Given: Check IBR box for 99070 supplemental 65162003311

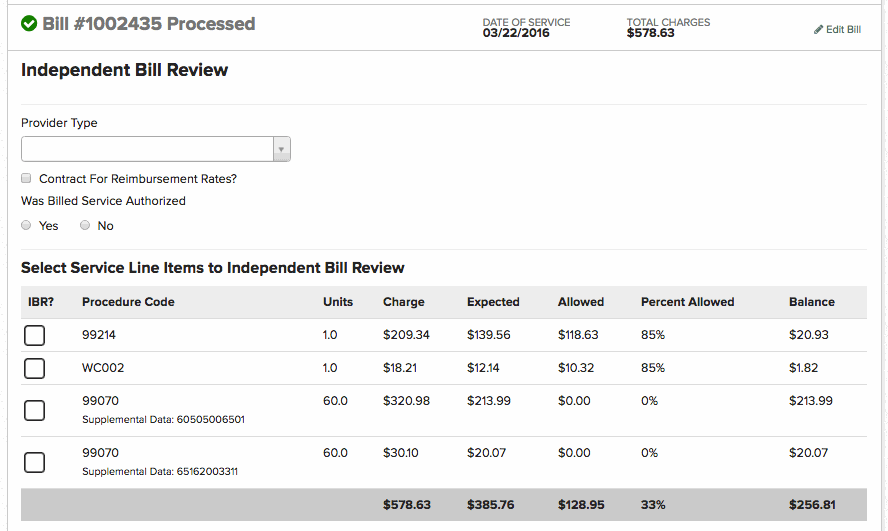Looking at the screenshot, I should pos(35,462).
